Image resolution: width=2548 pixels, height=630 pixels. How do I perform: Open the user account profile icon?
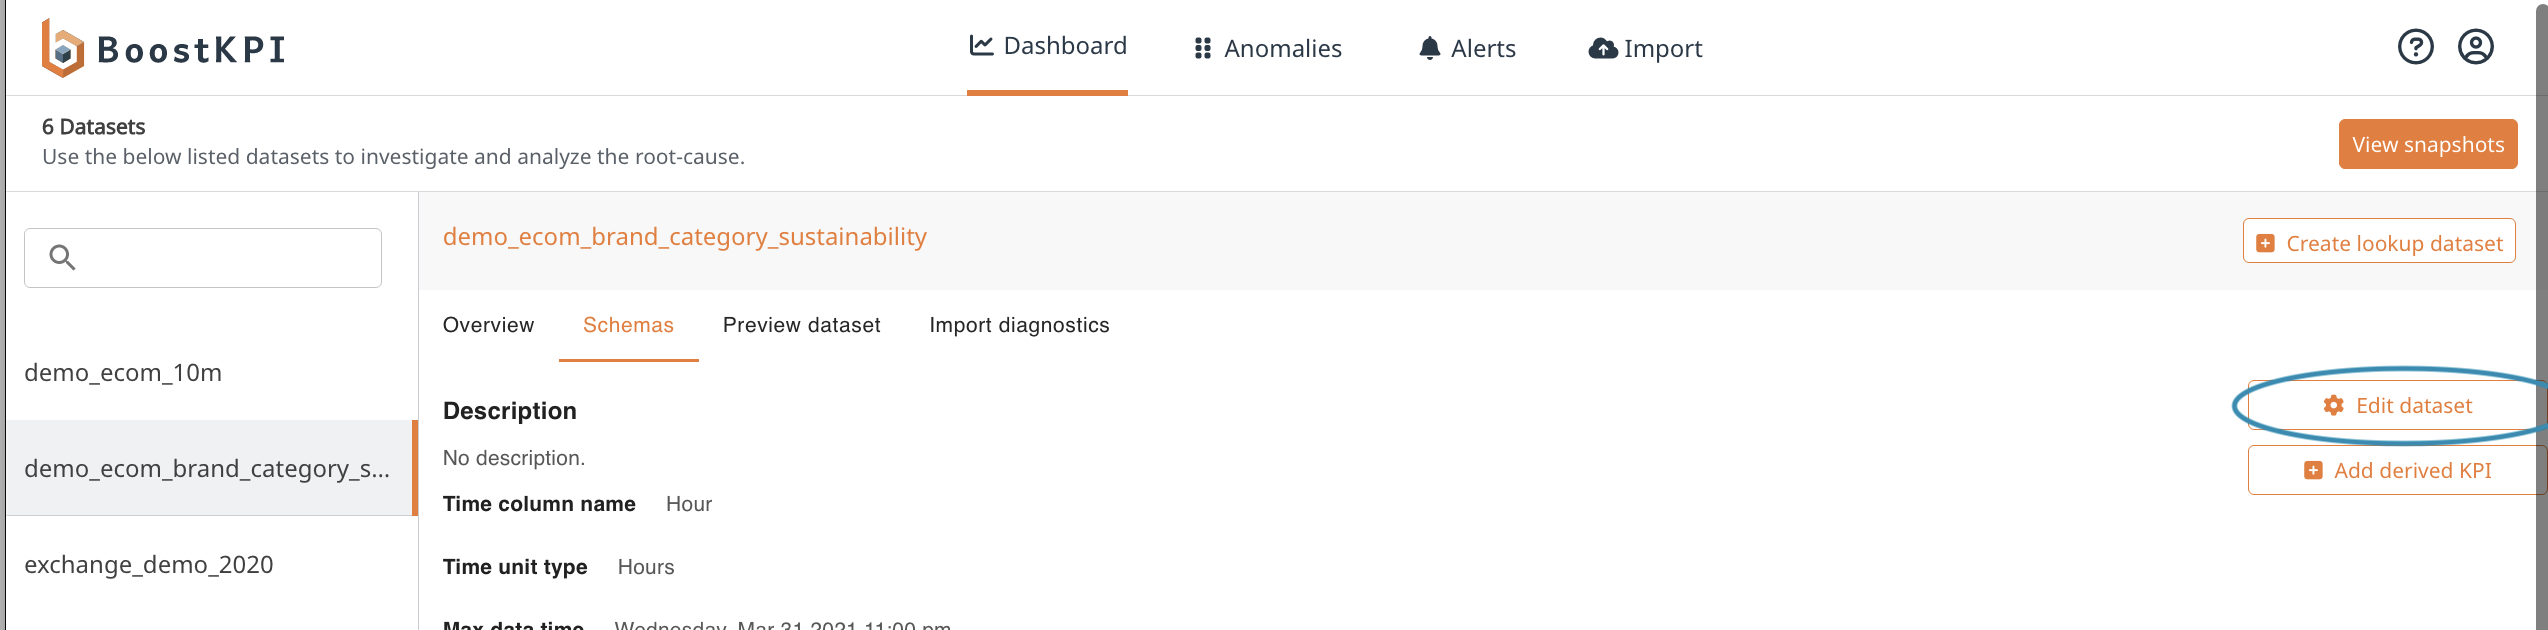pyautogui.click(x=2475, y=47)
